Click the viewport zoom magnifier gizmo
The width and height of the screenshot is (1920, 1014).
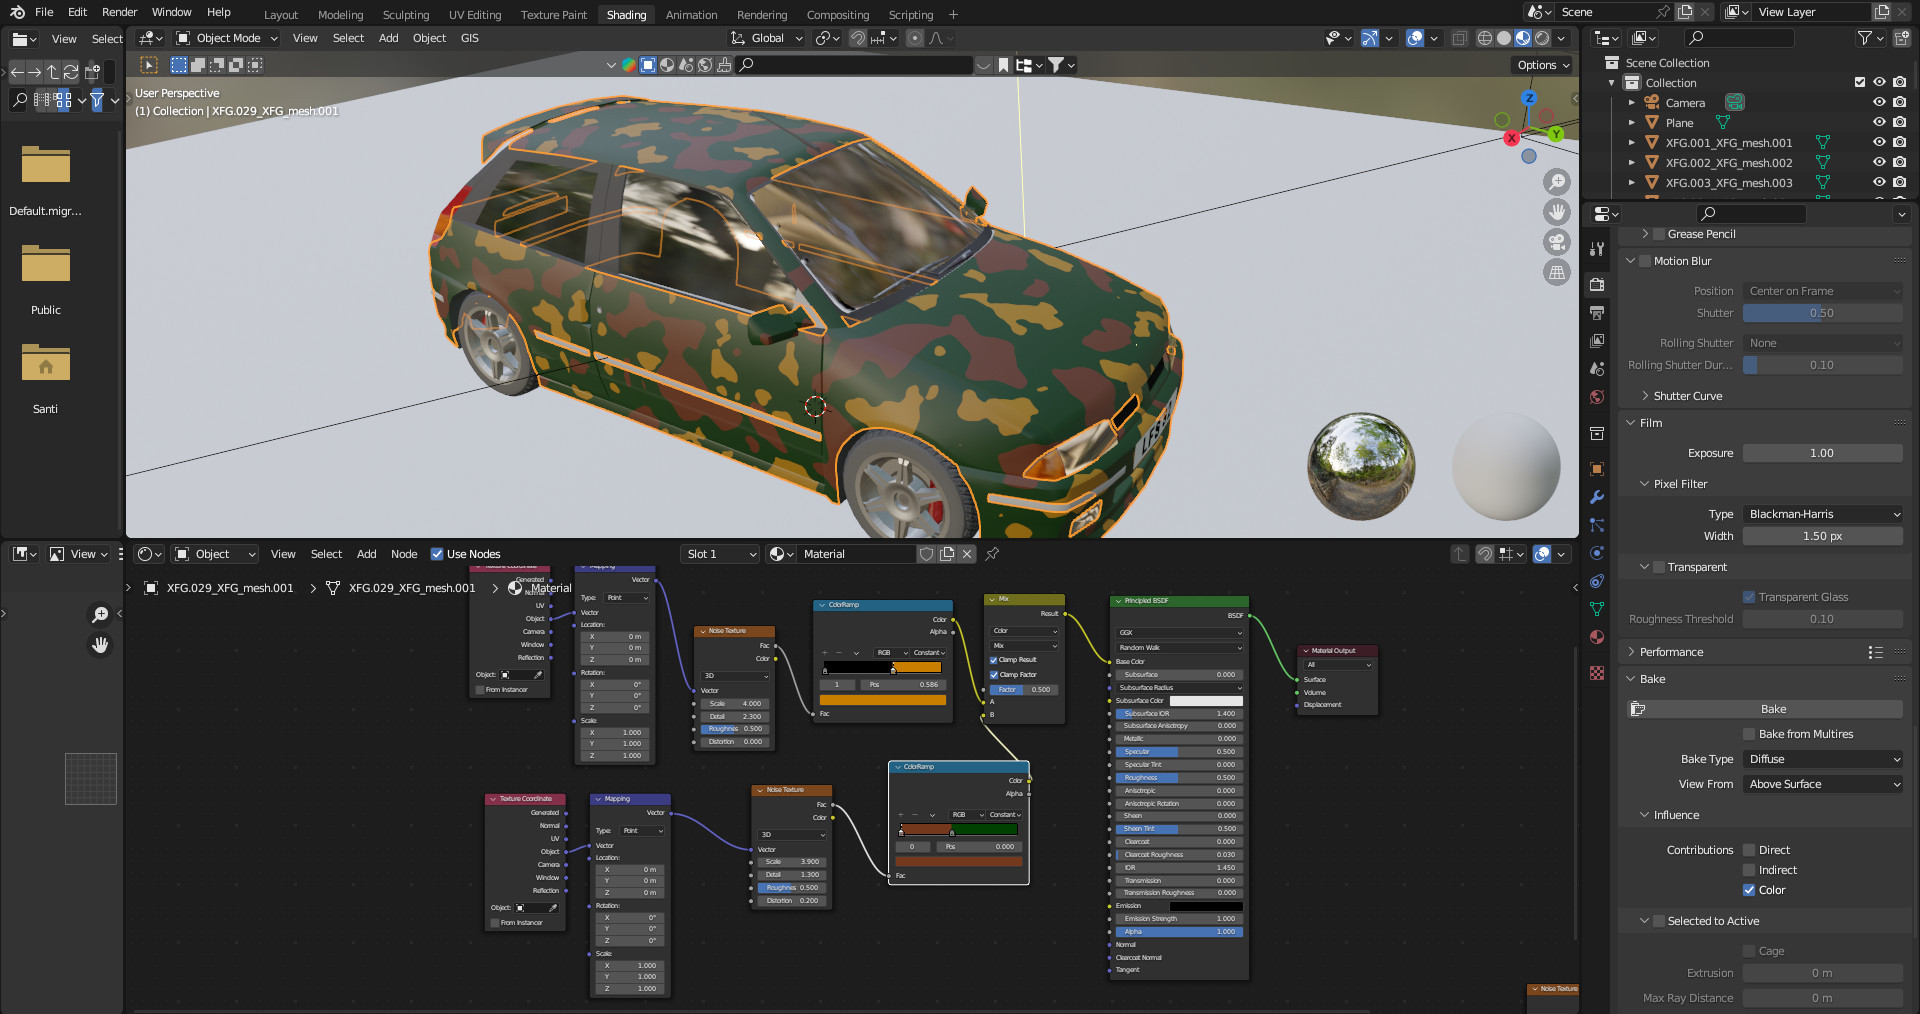(1557, 182)
